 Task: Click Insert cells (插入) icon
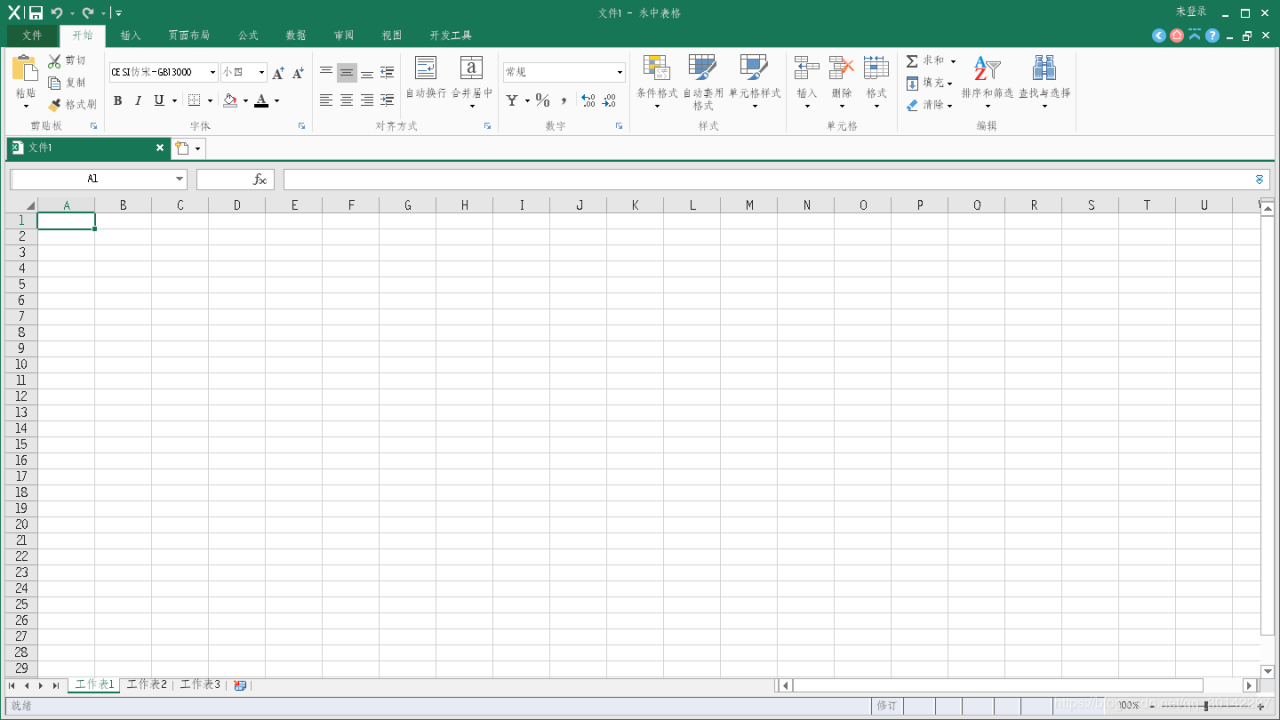pyautogui.click(x=807, y=67)
